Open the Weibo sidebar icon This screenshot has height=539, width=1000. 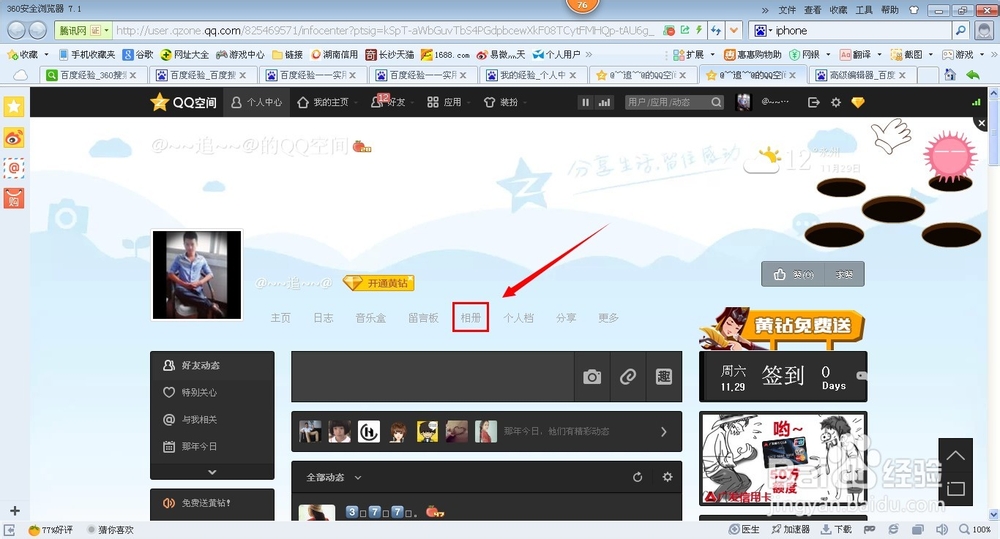pyautogui.click(x=14, y=137)
